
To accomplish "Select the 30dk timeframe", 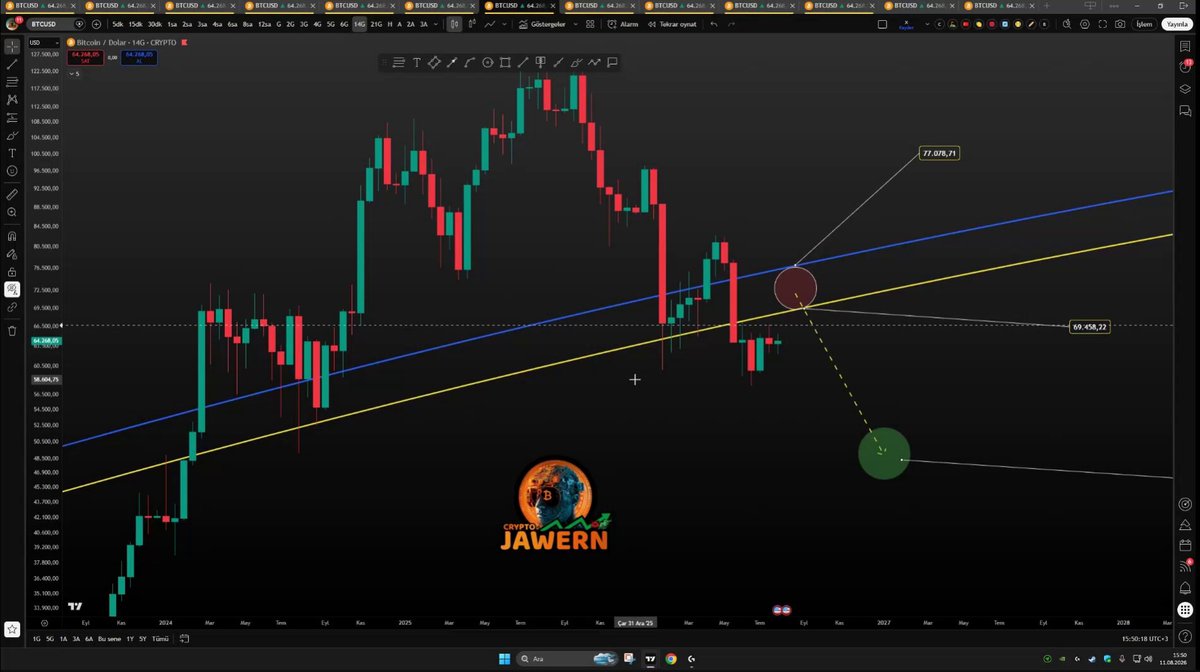I will (154, 24).
